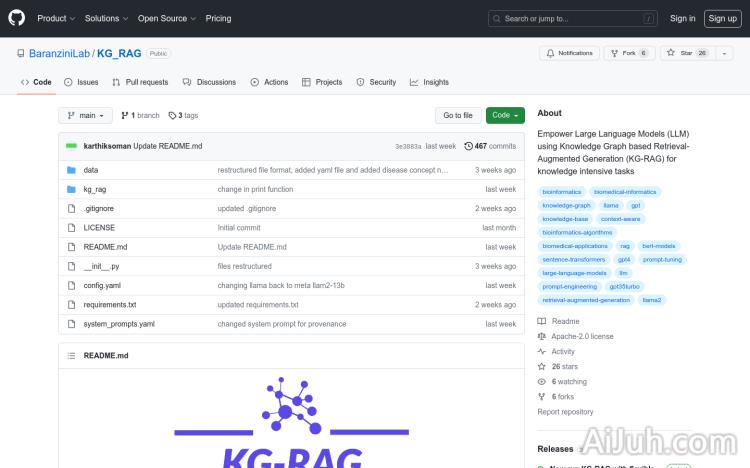Open commit message 'change in print function'

pos(255,189)
